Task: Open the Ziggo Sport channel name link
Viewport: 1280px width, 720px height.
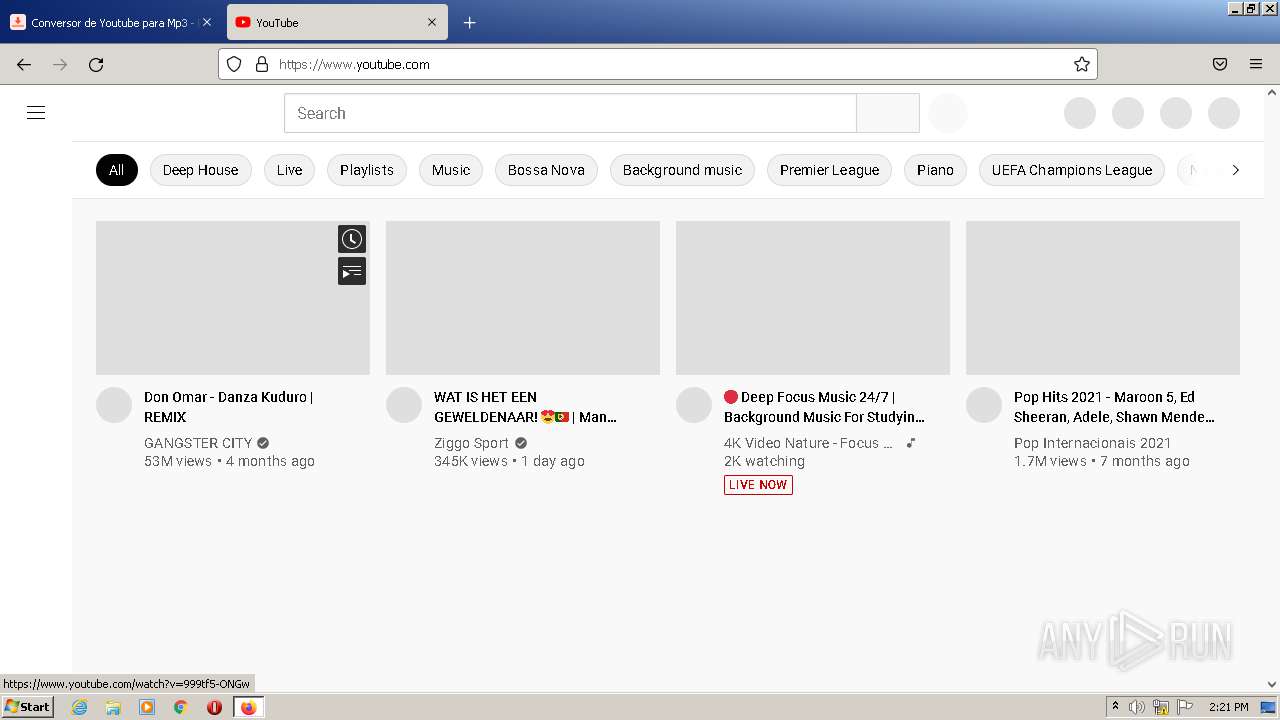Action: point(471,443)
